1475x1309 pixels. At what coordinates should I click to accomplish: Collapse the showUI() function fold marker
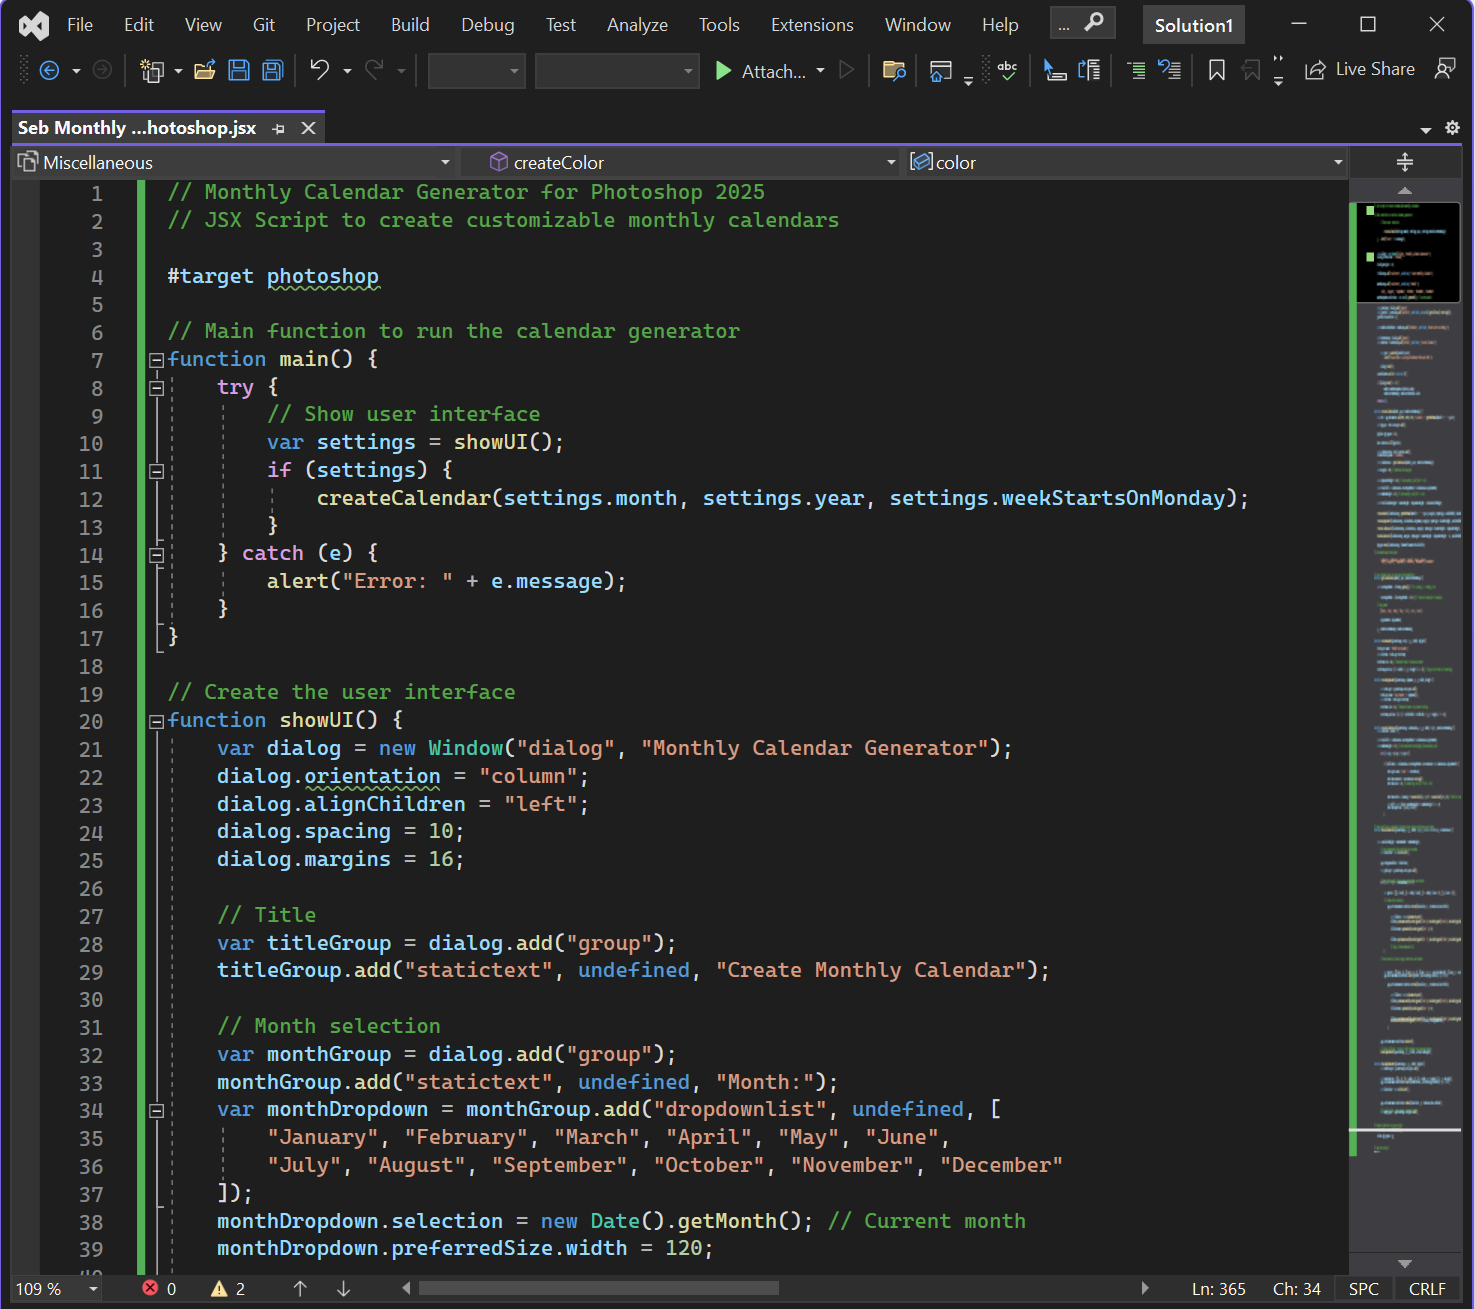pos(156,721)
